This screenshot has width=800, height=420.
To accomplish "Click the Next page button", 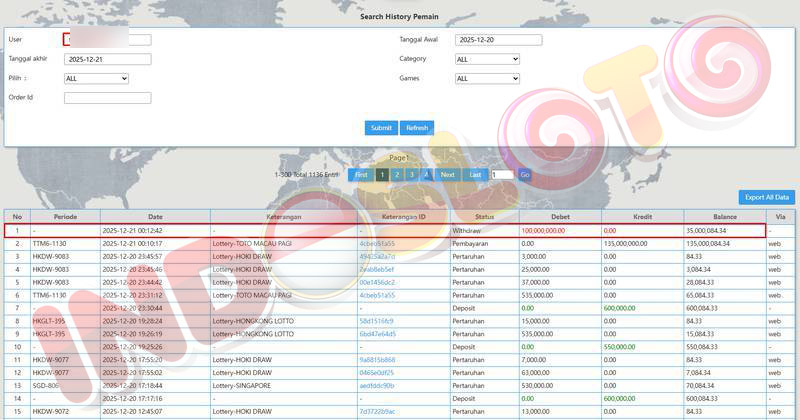I will coord(448,174).
